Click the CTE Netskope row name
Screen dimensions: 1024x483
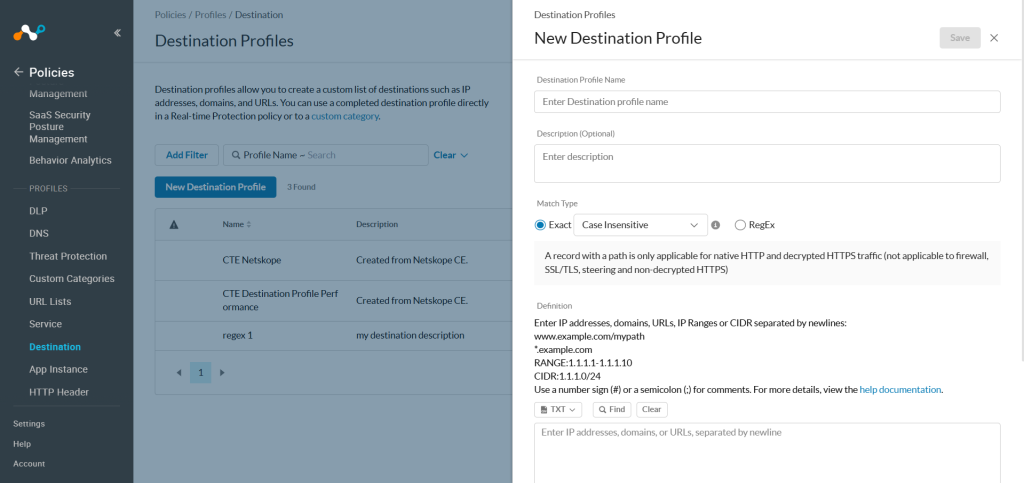[251, 260]
